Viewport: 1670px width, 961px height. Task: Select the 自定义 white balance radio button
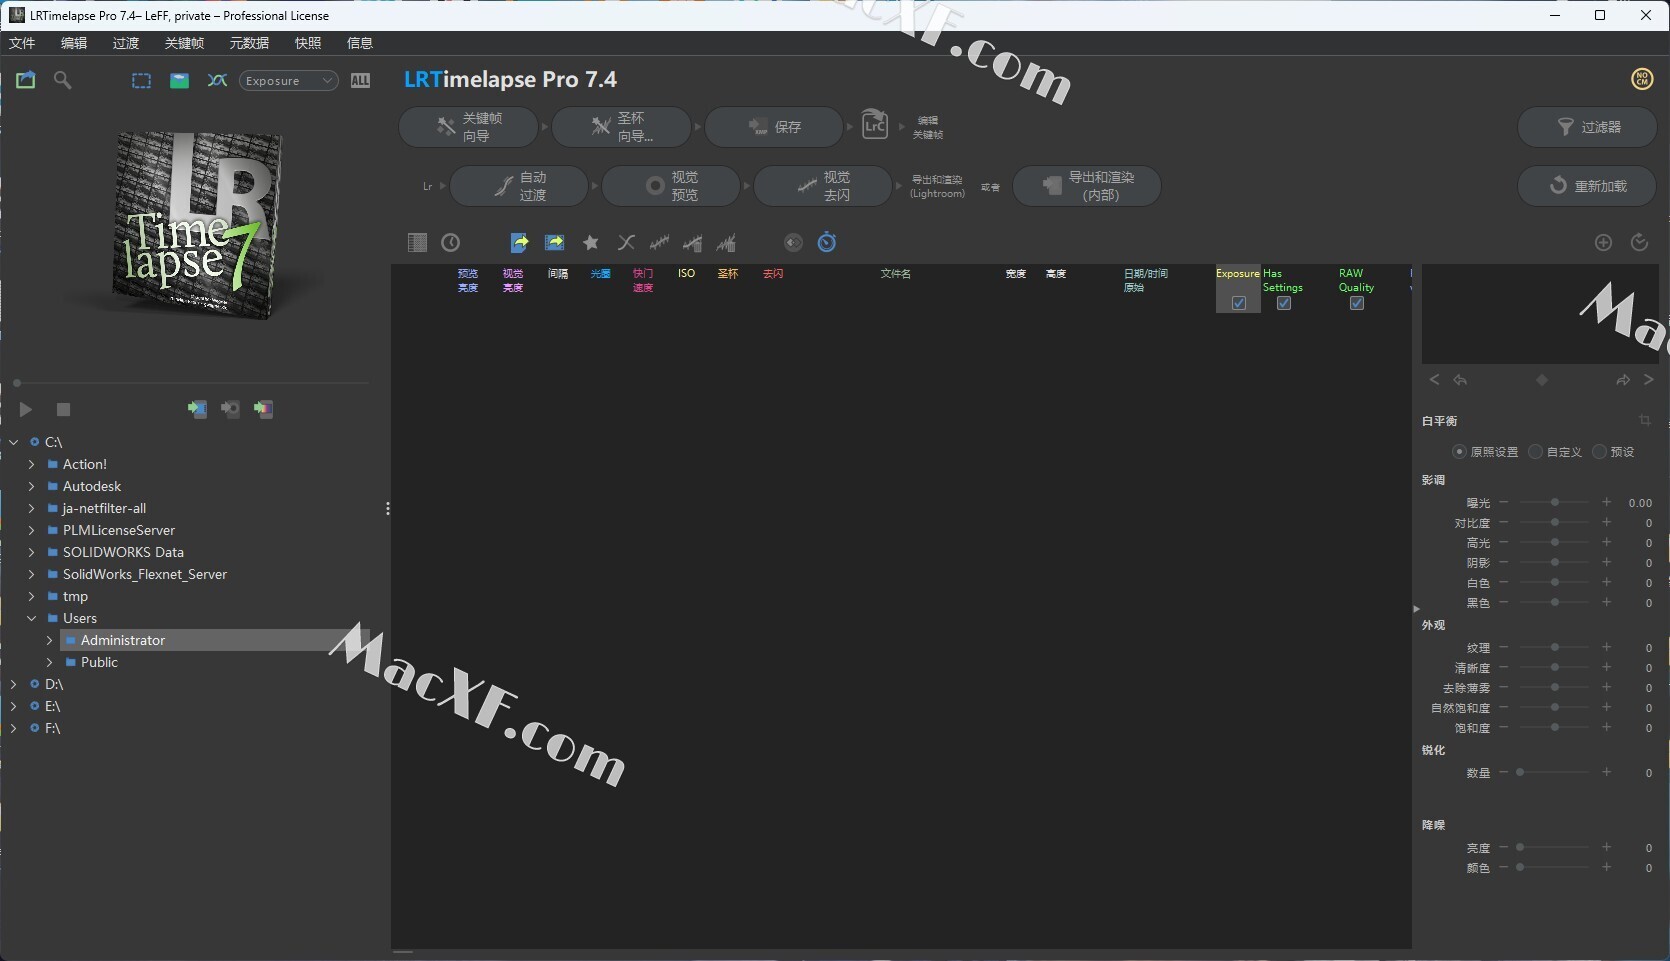(1536, 452)
